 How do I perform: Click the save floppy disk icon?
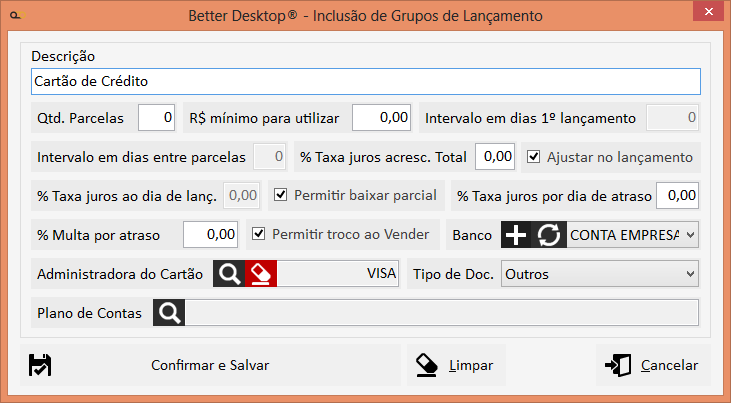click(x=40, y=365)
